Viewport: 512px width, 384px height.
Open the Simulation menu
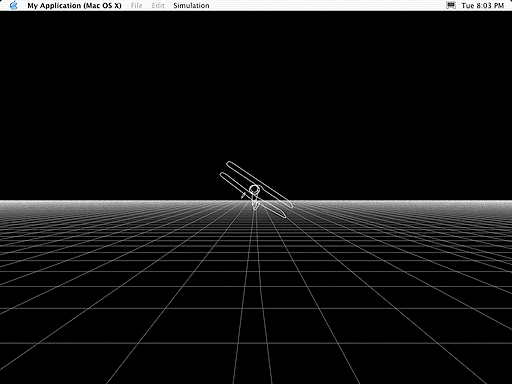[191, 6]
